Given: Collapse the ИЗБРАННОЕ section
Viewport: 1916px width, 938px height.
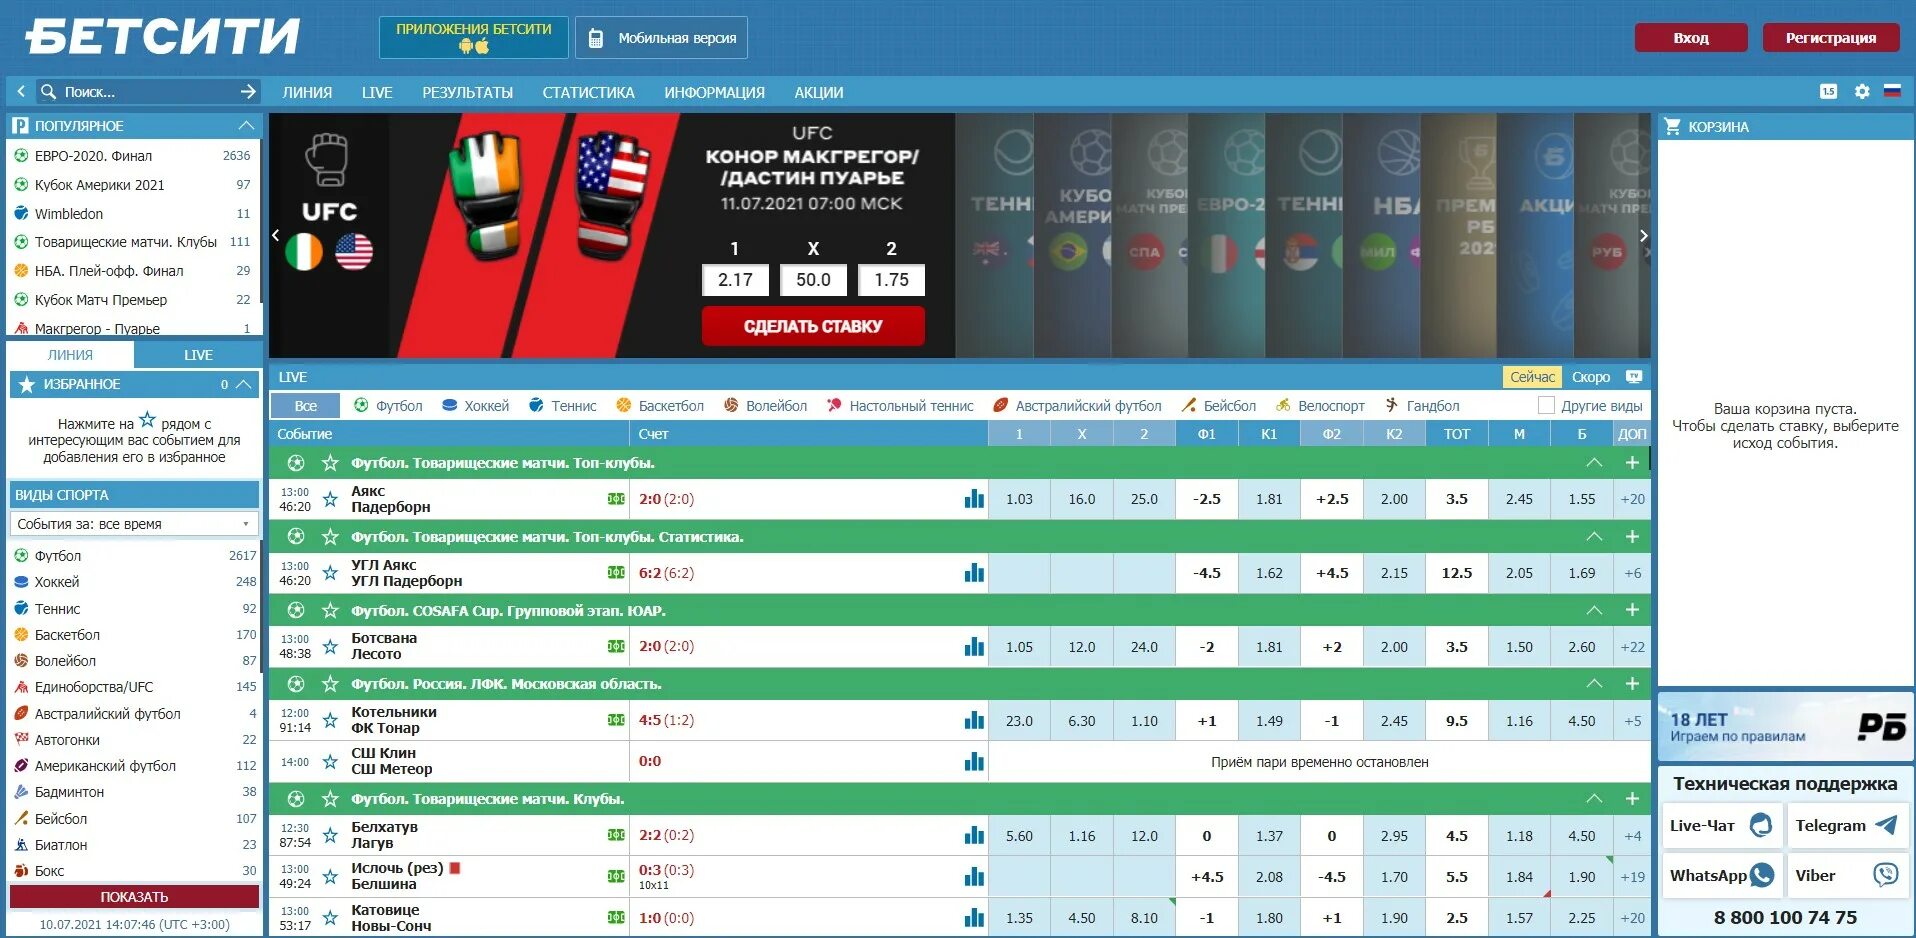Looking at the screenshot, I should [243, 384].
